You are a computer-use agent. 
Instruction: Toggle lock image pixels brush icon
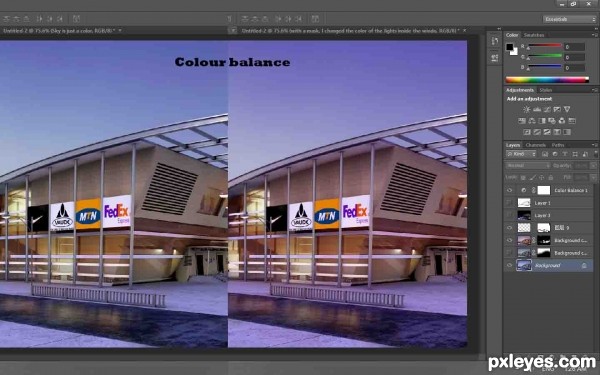[x=532, y=178]
